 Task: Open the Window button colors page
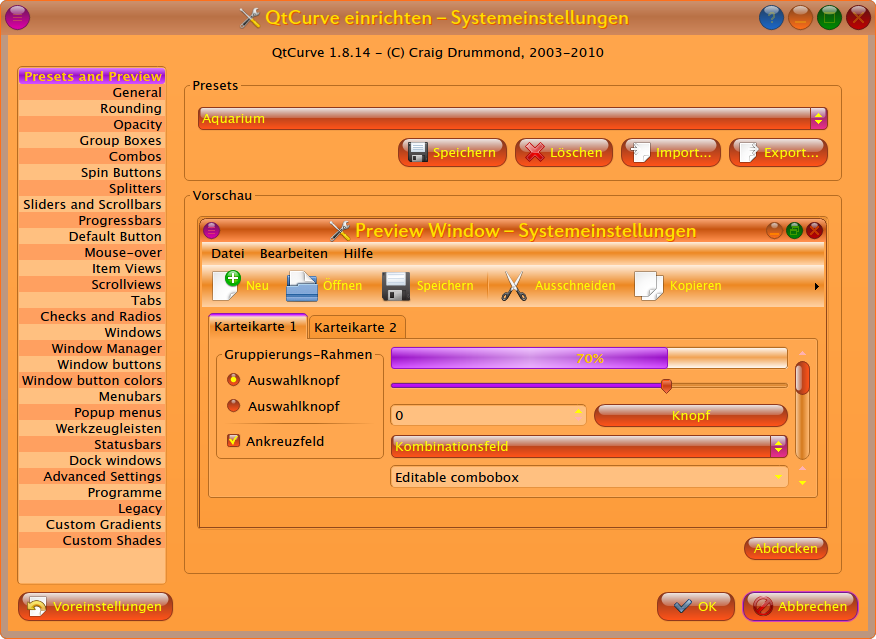(92, 380)
